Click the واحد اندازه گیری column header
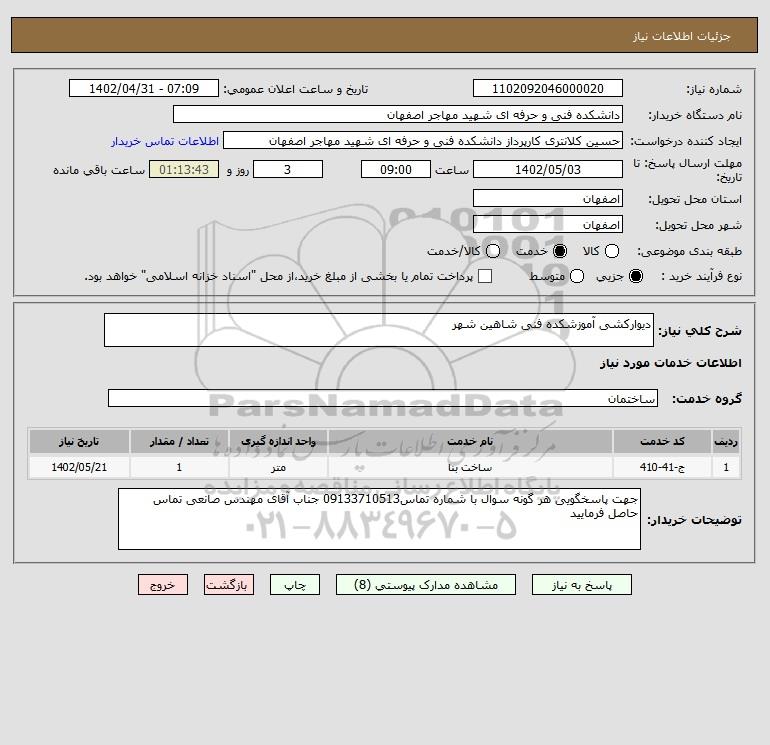The image size is (770, 745). tap(278, 441)
